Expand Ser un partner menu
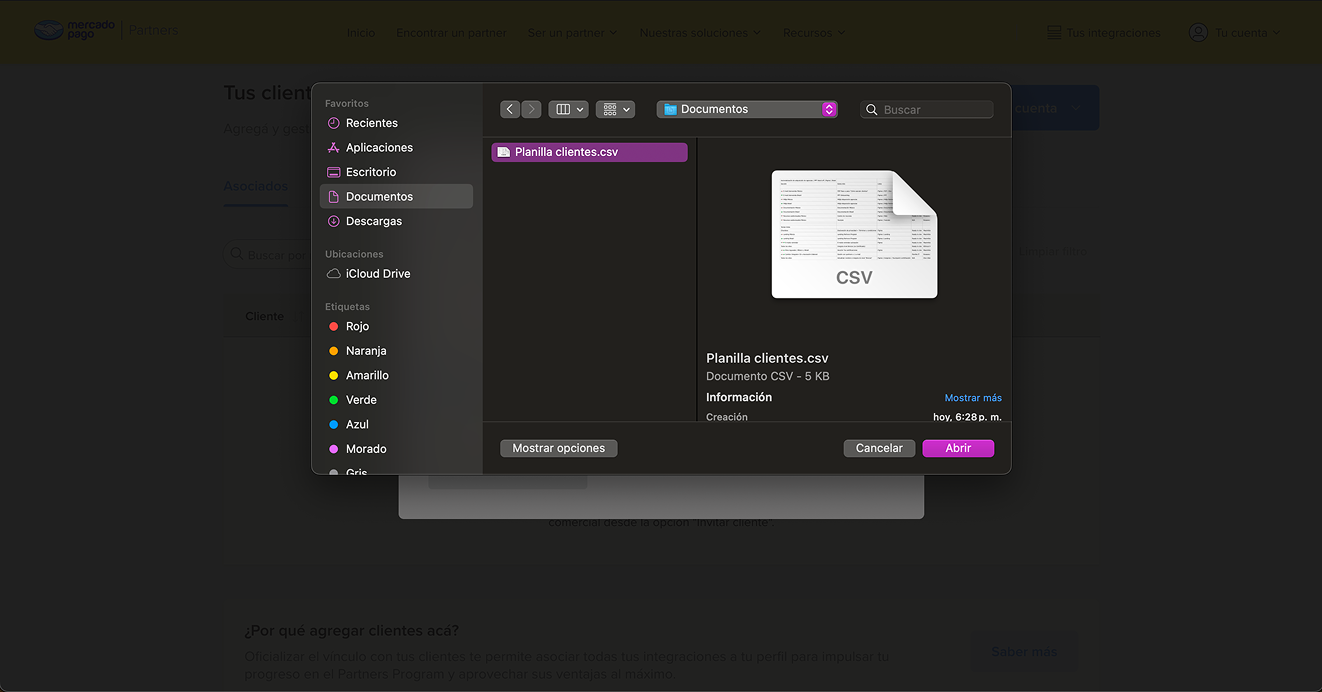Screen dimensions: 1322x692 coord(573,33)
